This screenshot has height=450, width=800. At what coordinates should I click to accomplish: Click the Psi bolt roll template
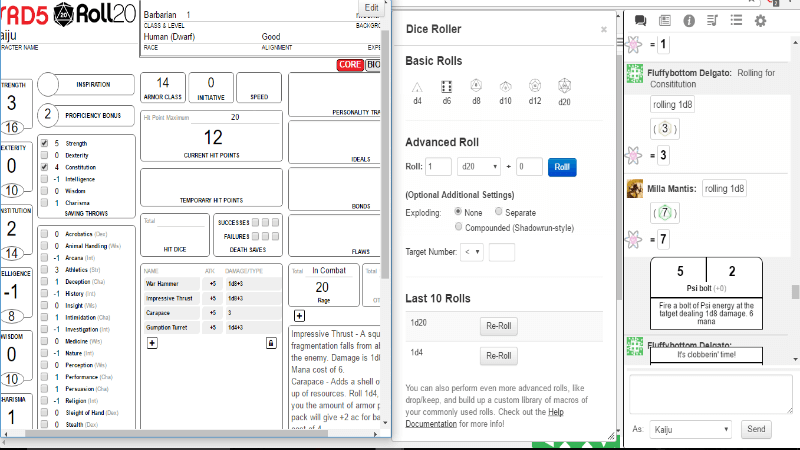[x=706, y=293]
